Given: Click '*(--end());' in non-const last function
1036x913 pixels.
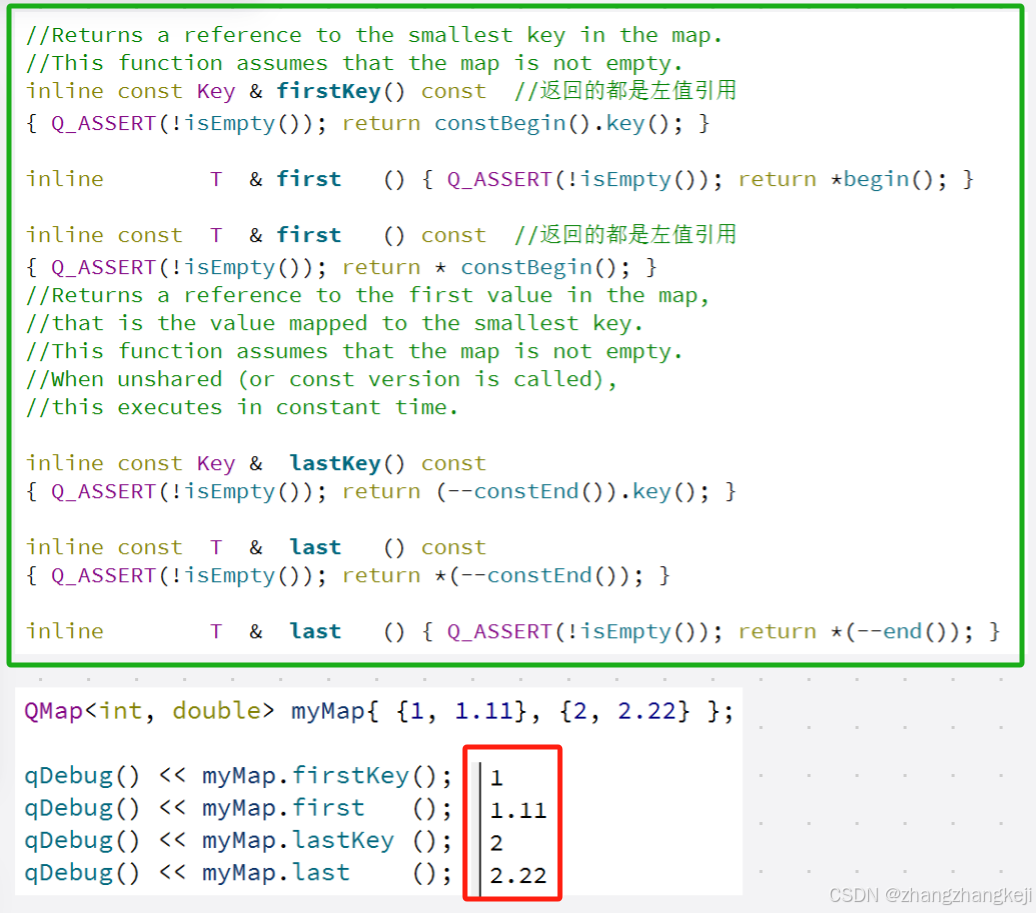Looking at the screenshot, I should coord(902,632).
